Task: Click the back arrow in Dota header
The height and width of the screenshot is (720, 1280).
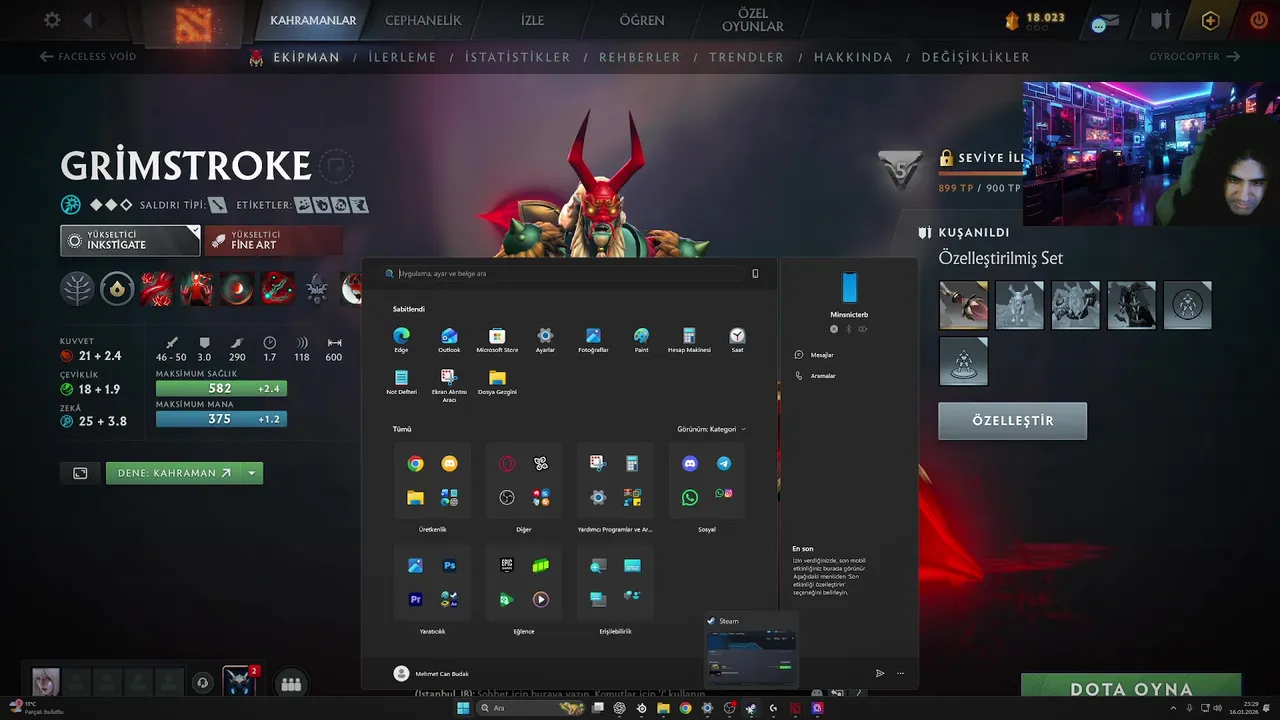Action: tap(88, 20)
